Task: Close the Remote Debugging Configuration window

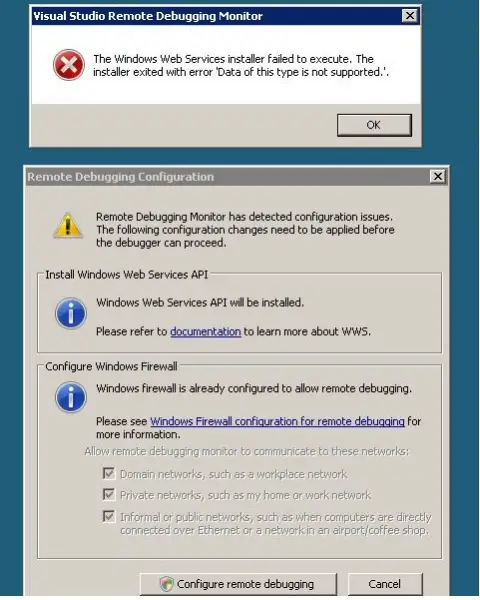Action: click(438, 176)
